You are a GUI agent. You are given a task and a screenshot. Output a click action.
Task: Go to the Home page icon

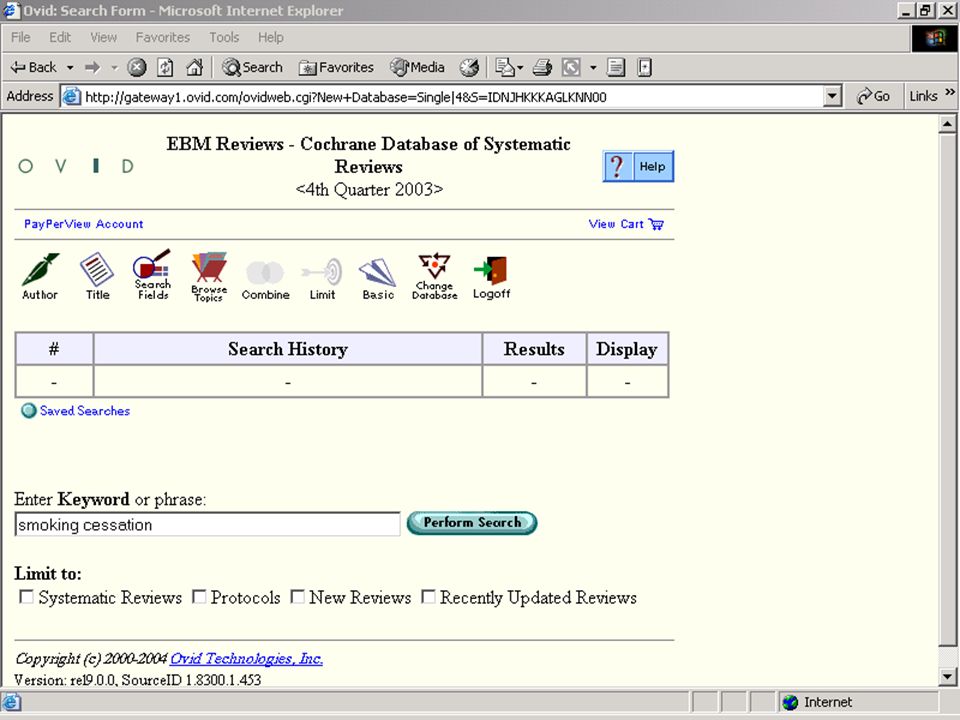pos(195,67)
